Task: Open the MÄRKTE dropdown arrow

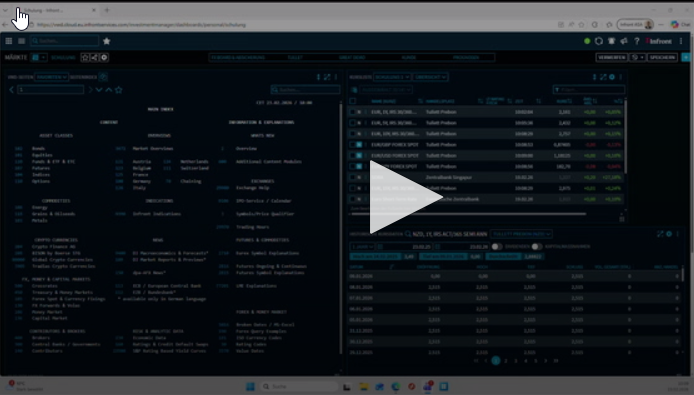Action: [x=43, y=57]
